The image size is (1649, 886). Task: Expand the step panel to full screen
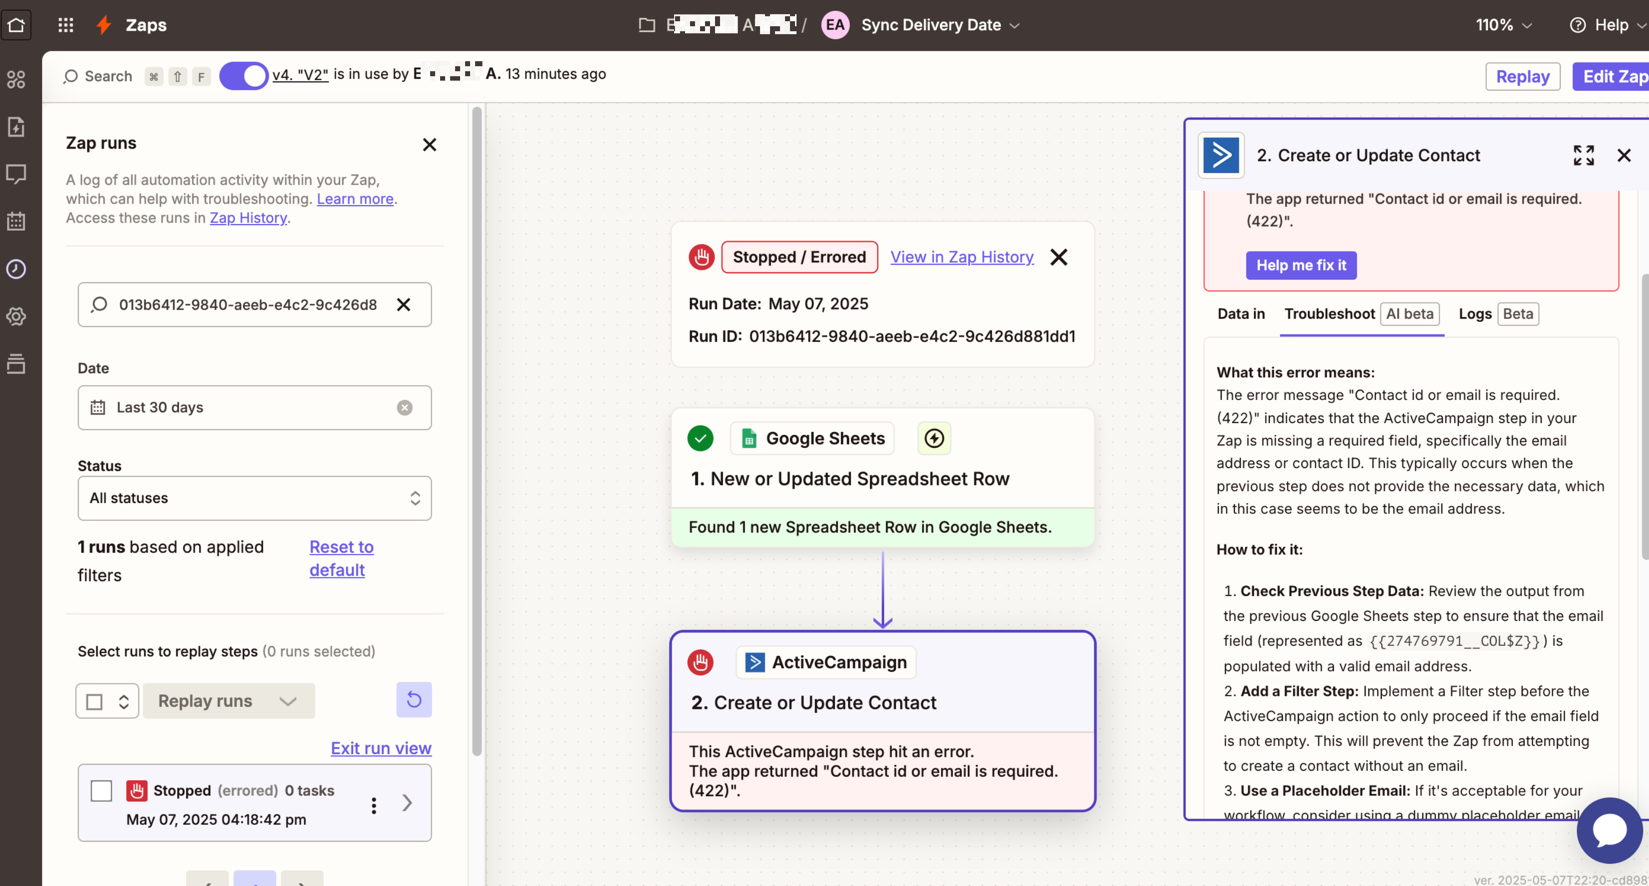tap(1583, 155)
